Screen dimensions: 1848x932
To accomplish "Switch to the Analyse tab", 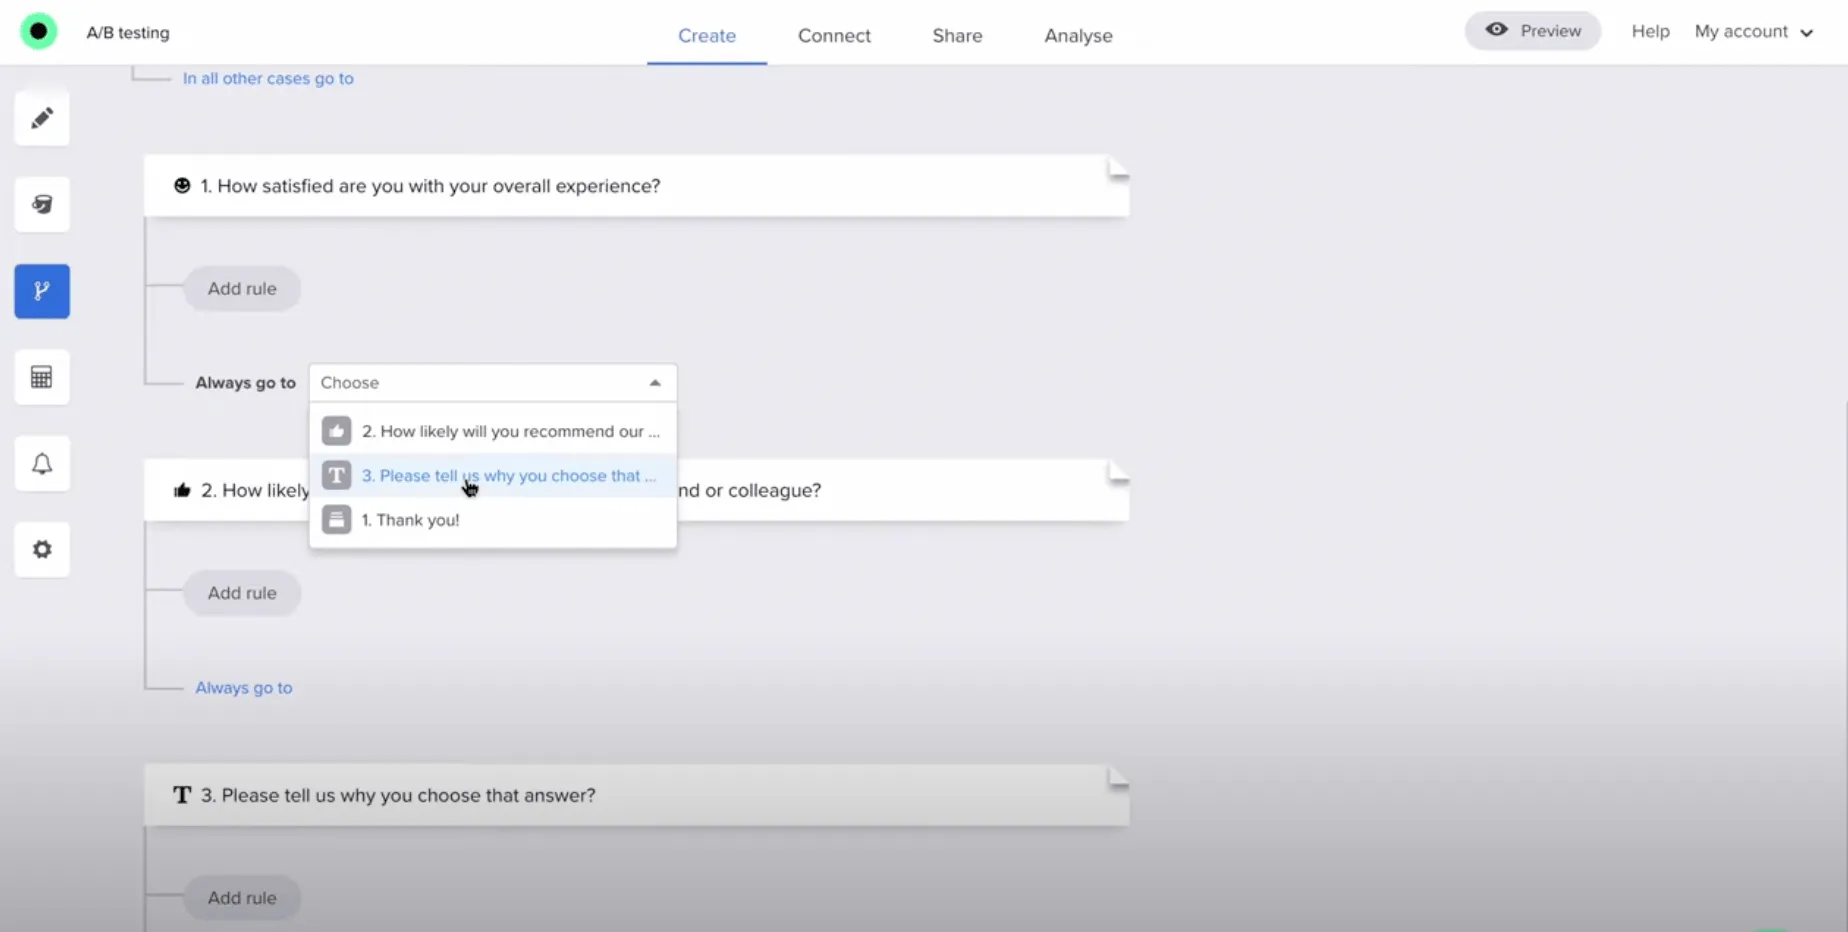I will [x=1078, y=36].
